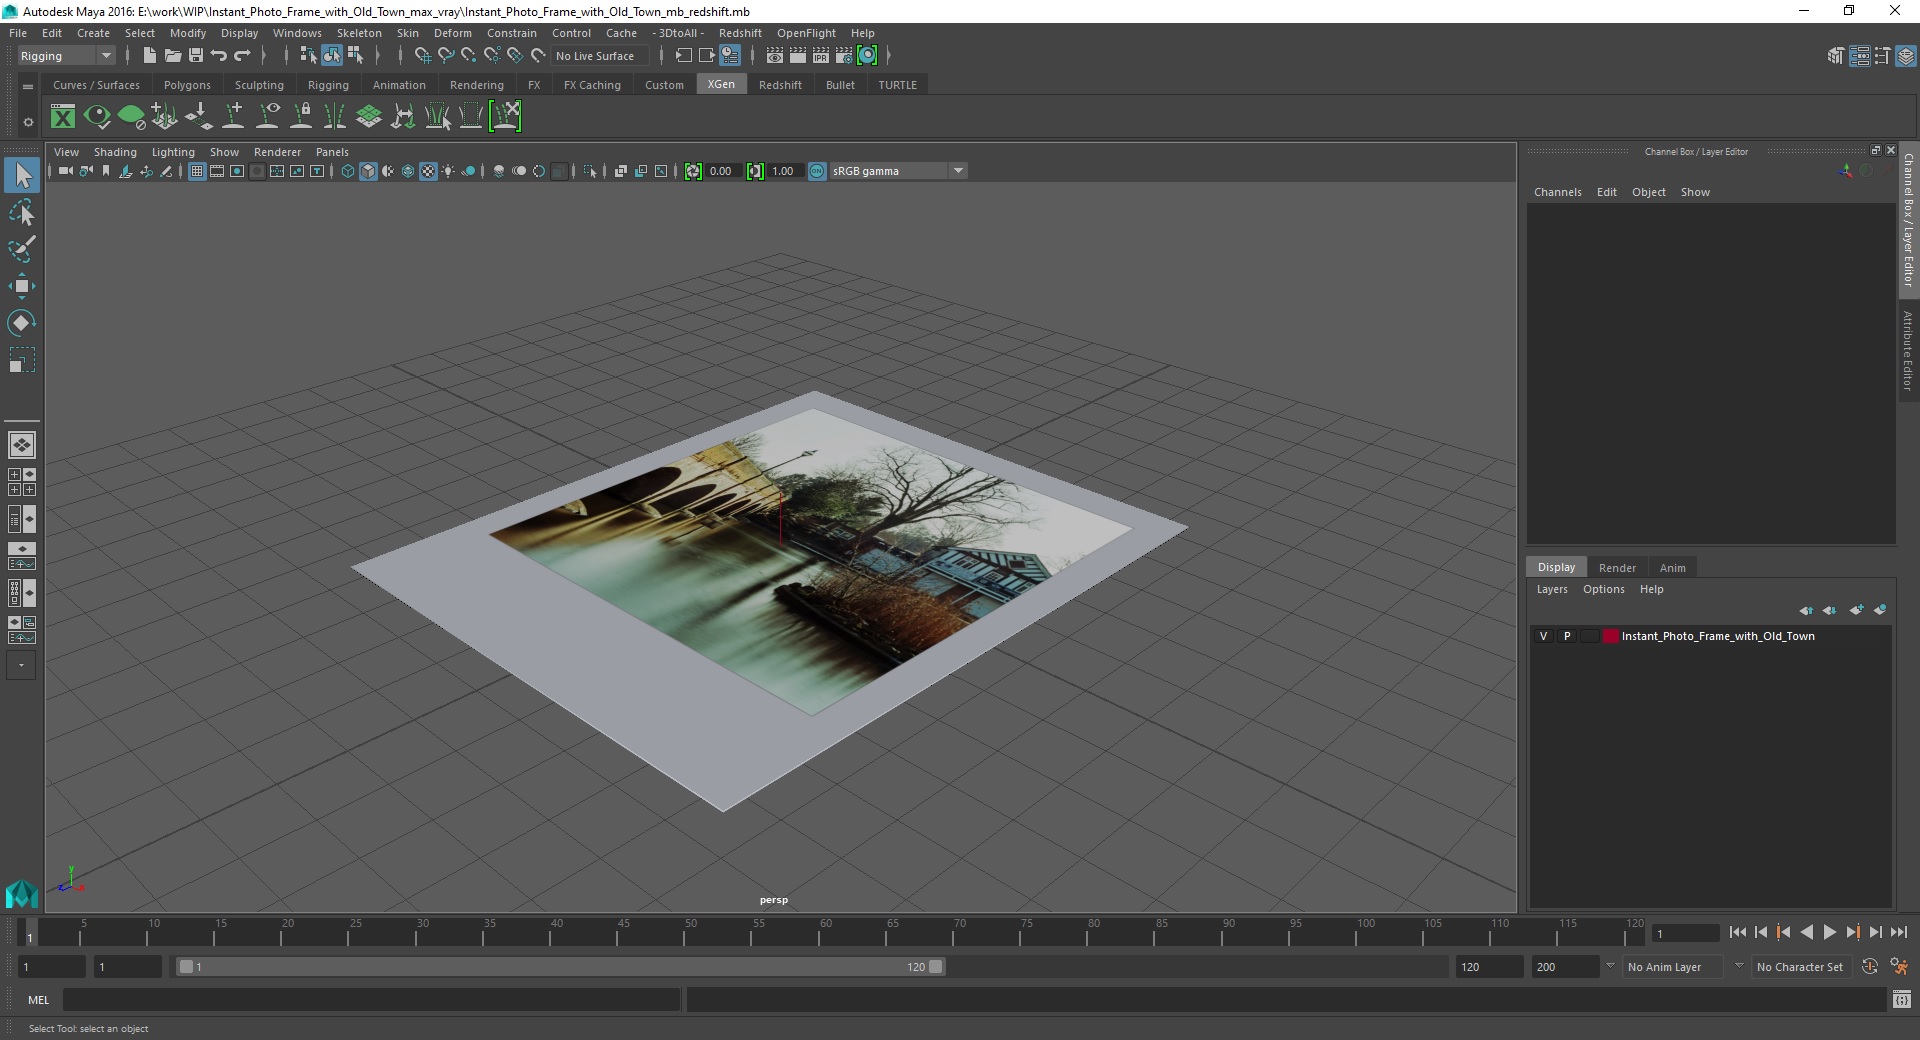Toggle sRGB gamma view transform ON button
Screen dimensions: 1920x1040
(x=817, y=171)
